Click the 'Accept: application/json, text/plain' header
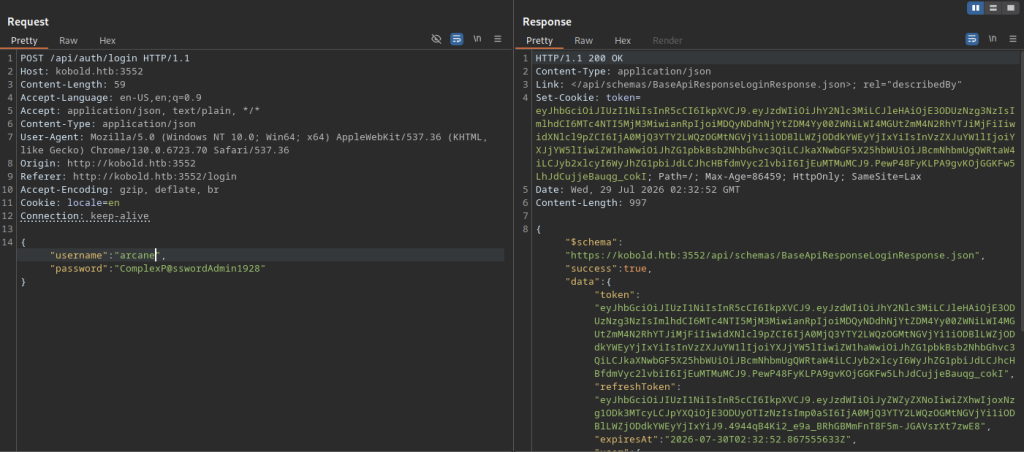The image size is (1024, 452). click(x=140, y=110)
